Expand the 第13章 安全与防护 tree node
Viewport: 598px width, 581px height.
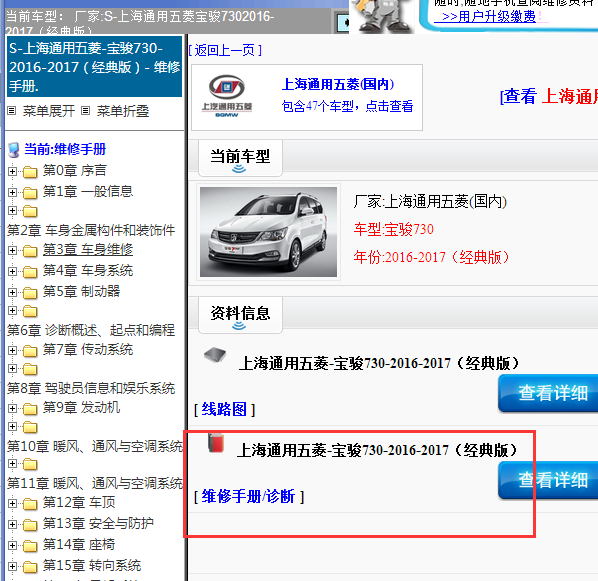(x=12, y=524)
